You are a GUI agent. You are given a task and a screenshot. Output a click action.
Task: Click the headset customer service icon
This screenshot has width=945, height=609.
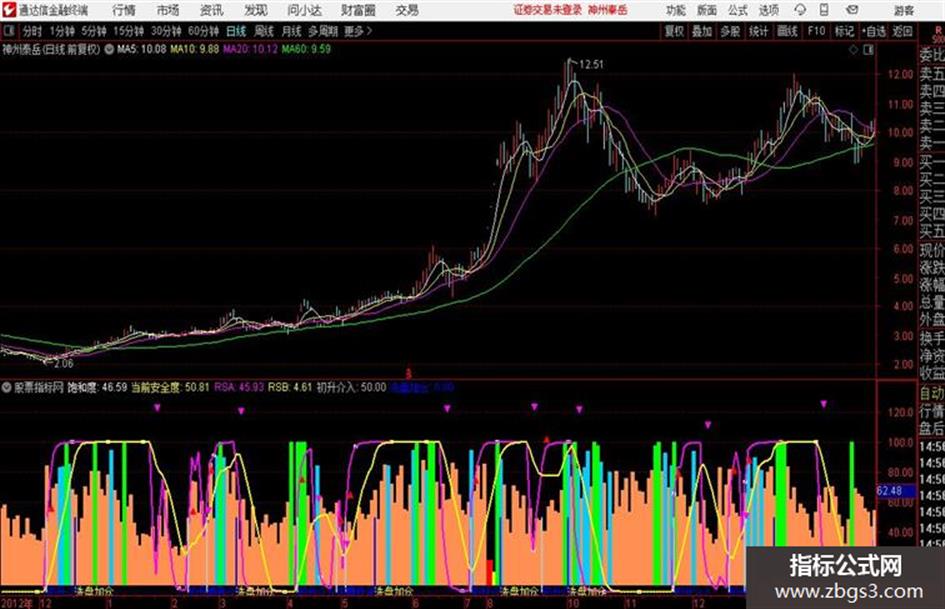pos(800,10)
